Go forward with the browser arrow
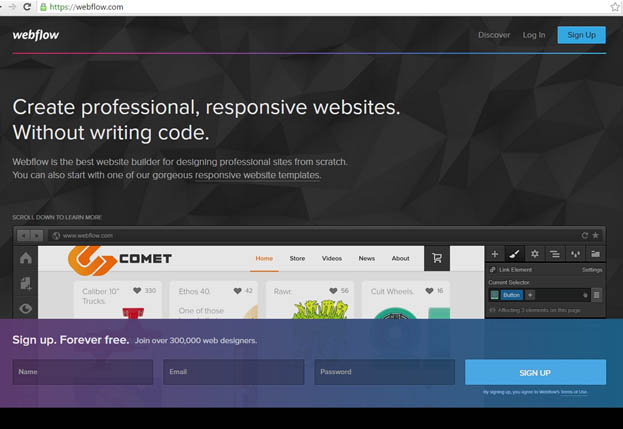623x429 pixels. pyautogui.click(x=12, y=7)
